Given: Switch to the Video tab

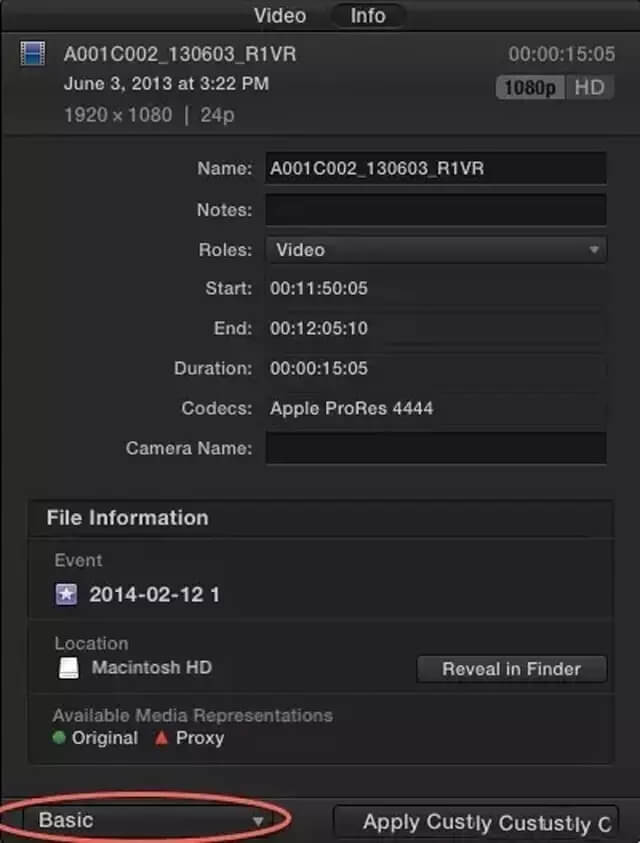Looking at the screenshot, I should point(279,16).
